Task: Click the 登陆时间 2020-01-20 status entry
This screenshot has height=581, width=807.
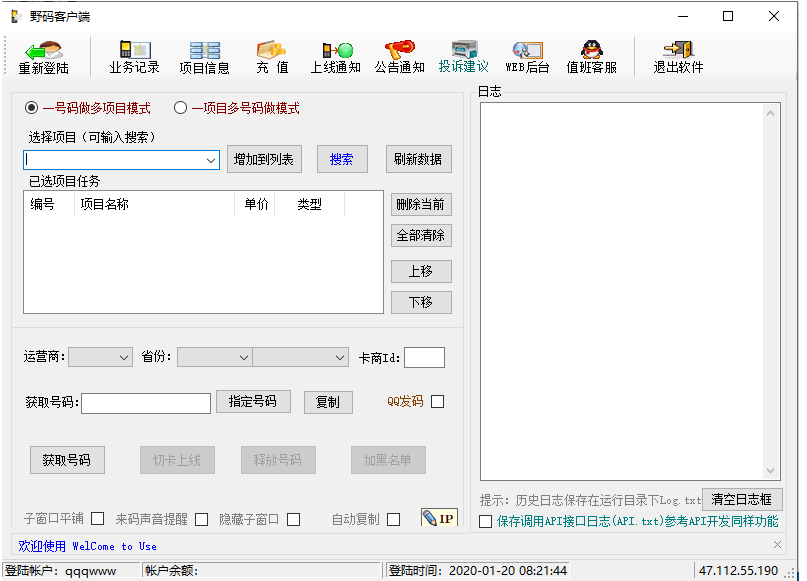Action: [x=478, y=571]
